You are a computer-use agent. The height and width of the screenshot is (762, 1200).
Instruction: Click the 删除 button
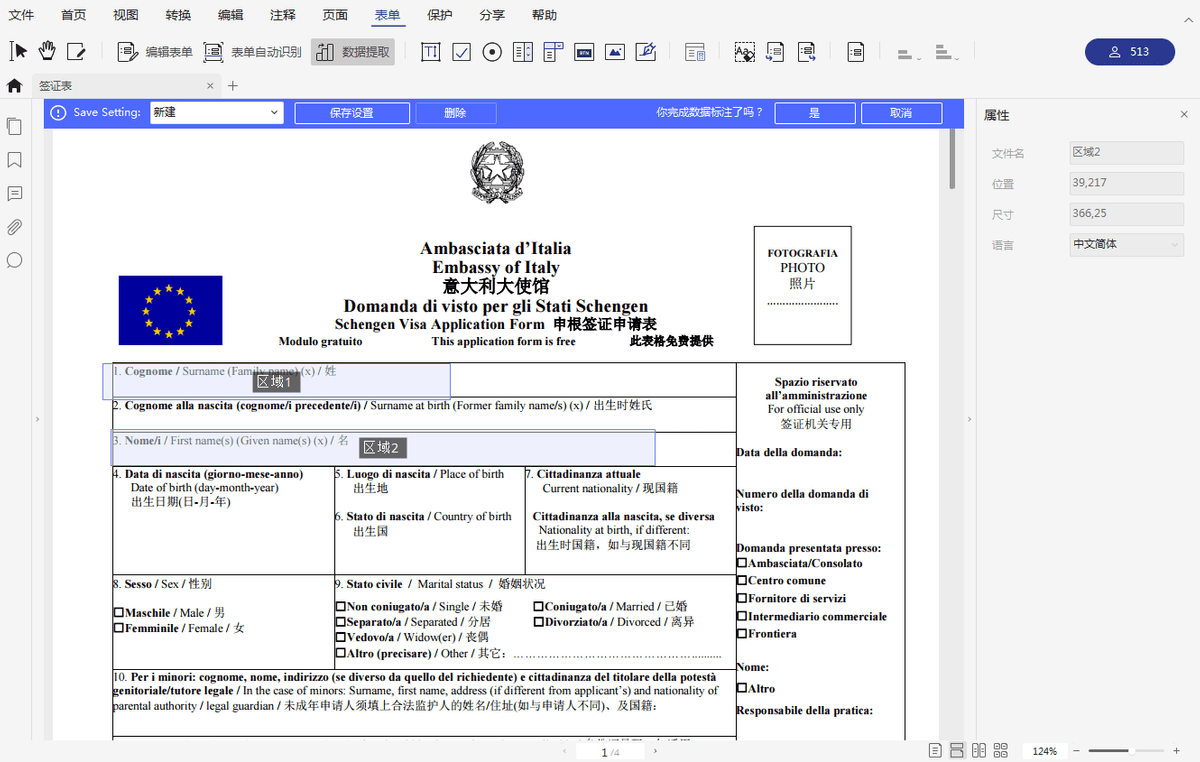click(x=456, y=113)
